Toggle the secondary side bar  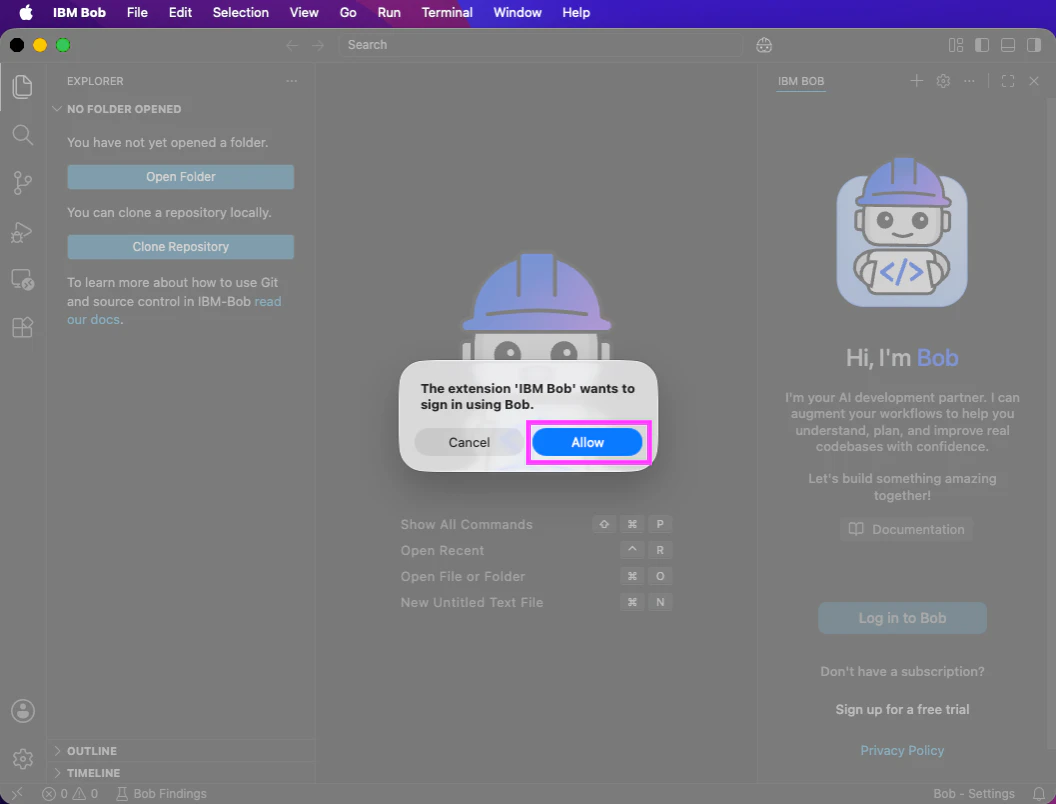[x=1034, y=45]
